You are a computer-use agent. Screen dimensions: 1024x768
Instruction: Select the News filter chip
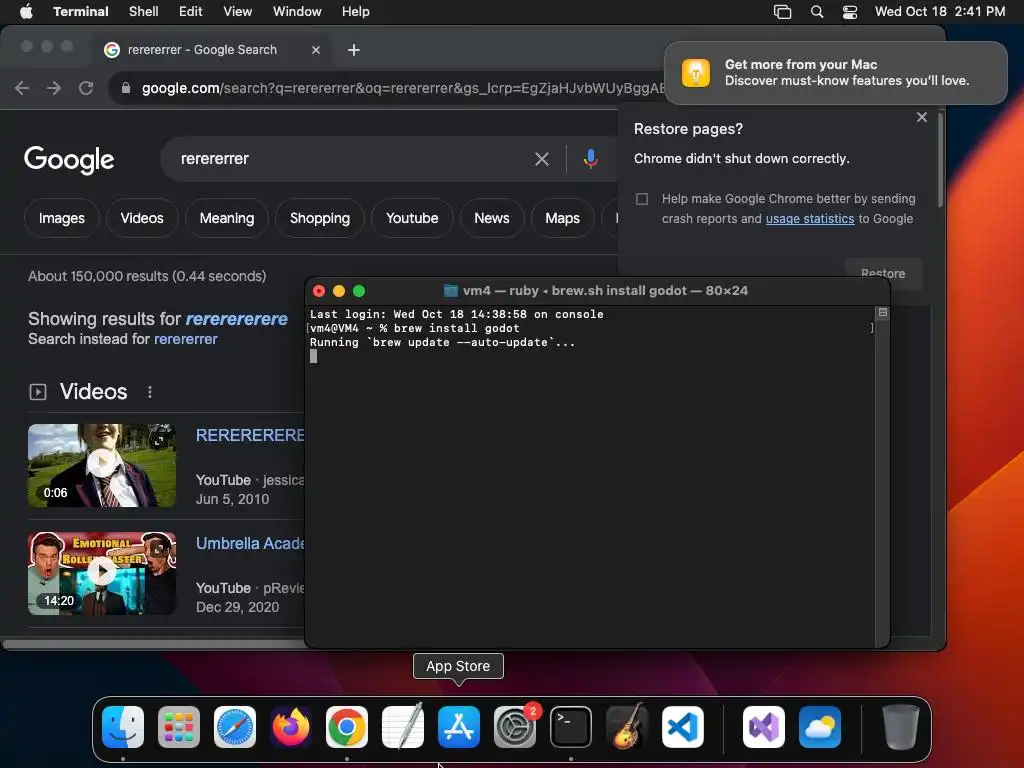(492, 218)
